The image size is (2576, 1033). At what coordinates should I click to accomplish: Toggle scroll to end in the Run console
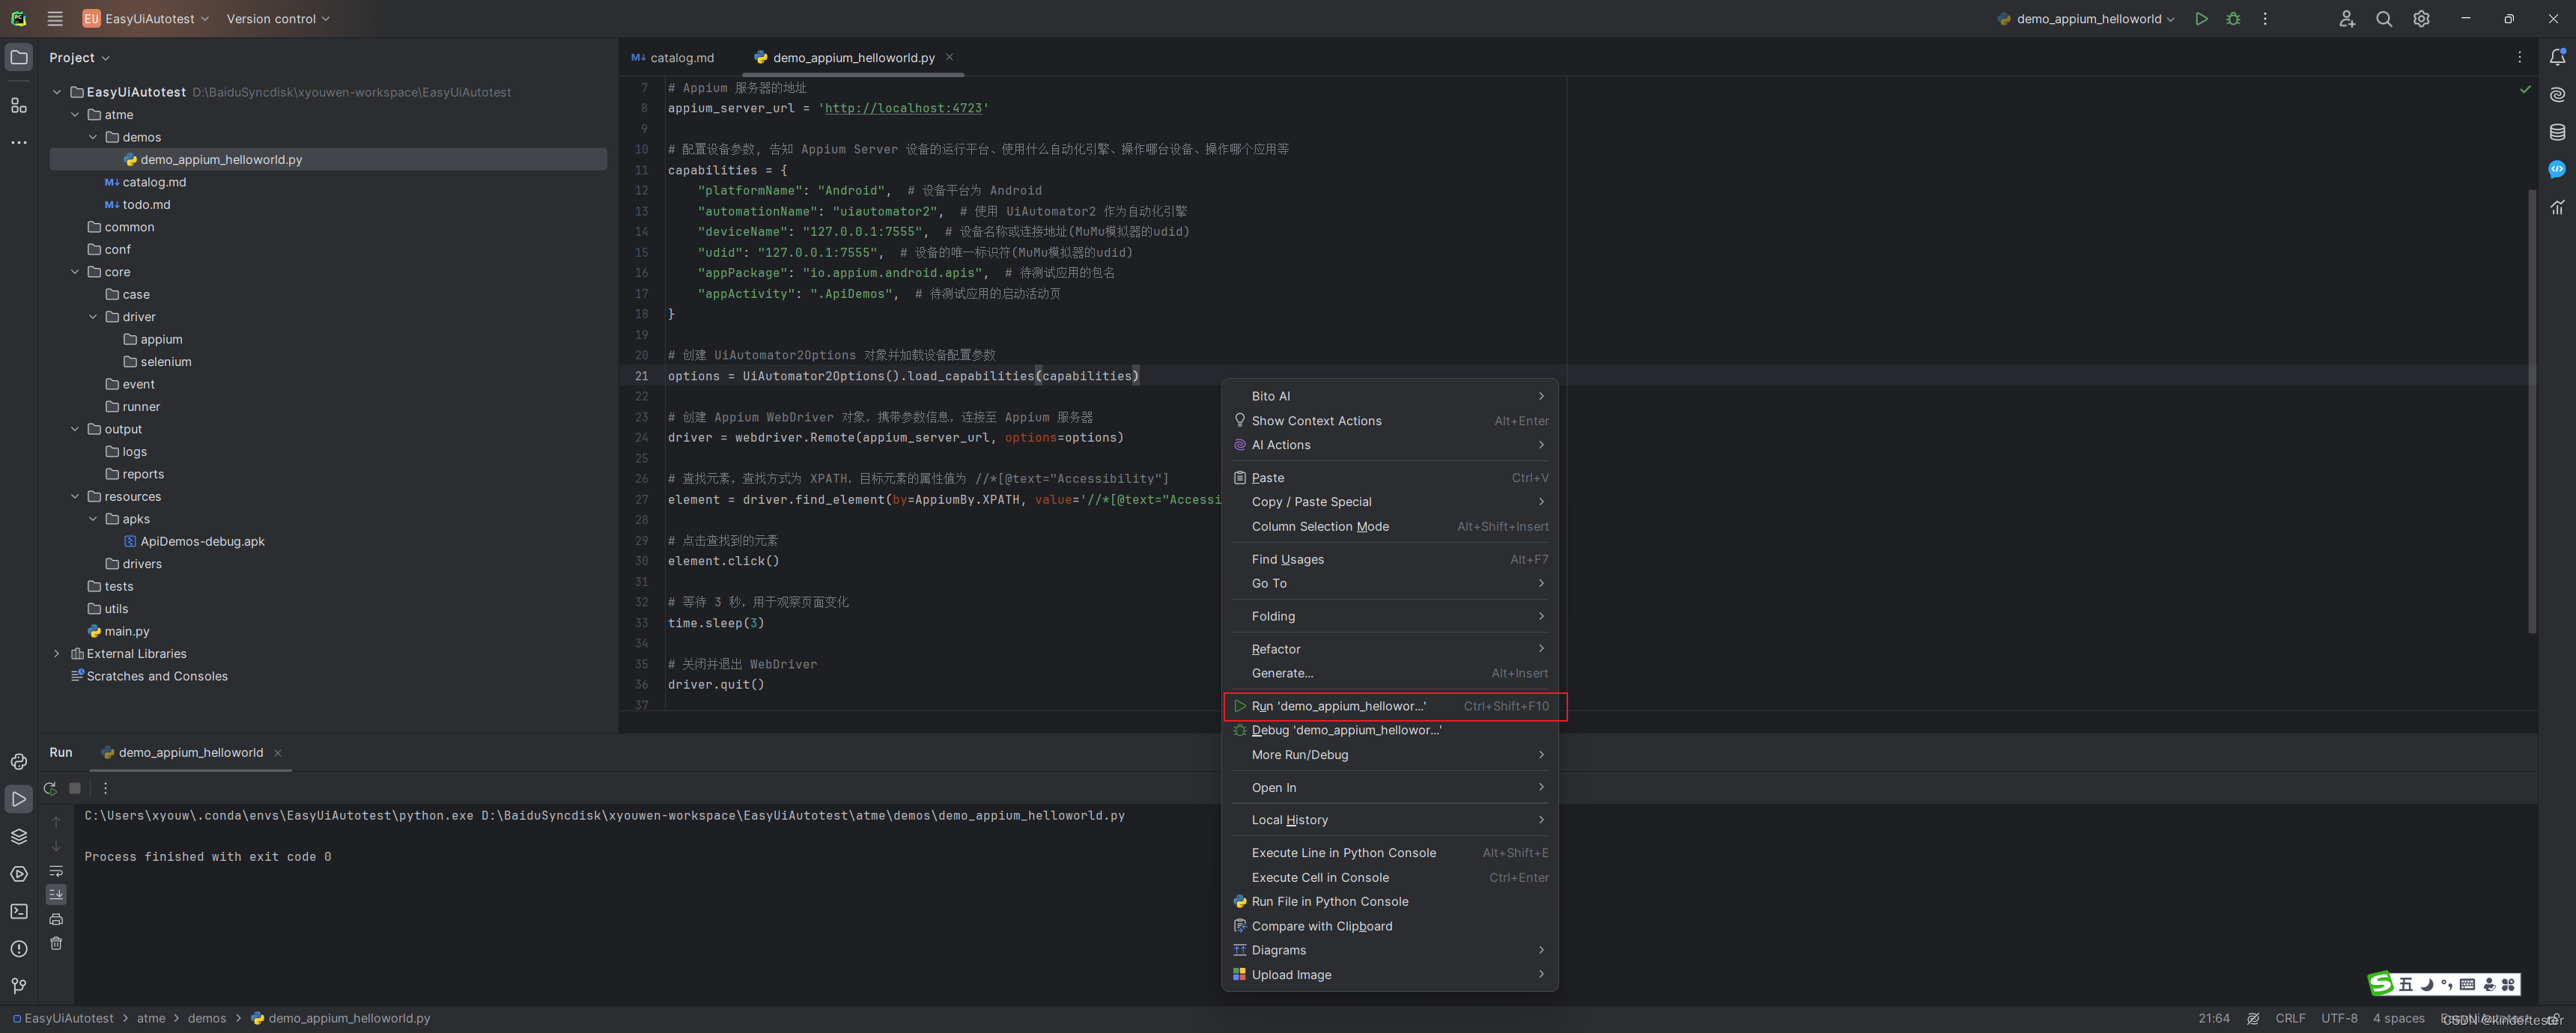[x=56, y=895]
